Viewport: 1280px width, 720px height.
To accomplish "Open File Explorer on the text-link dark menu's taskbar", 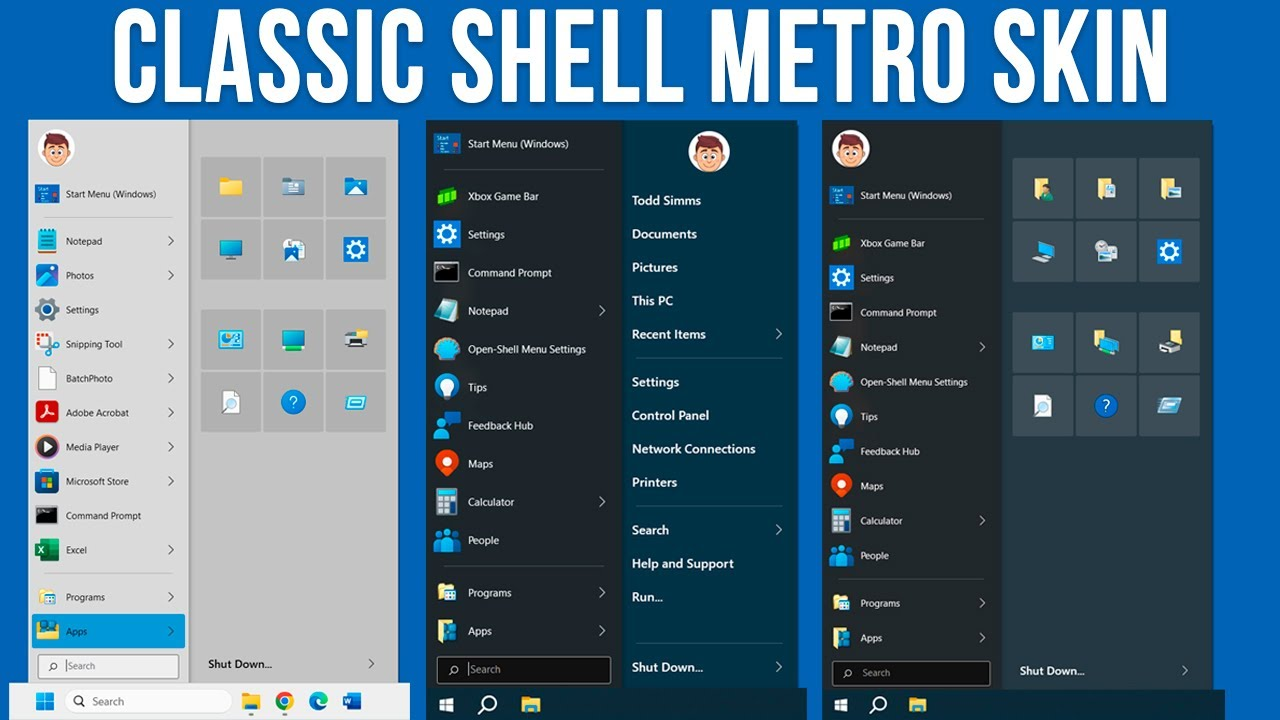I will point(529,704).
